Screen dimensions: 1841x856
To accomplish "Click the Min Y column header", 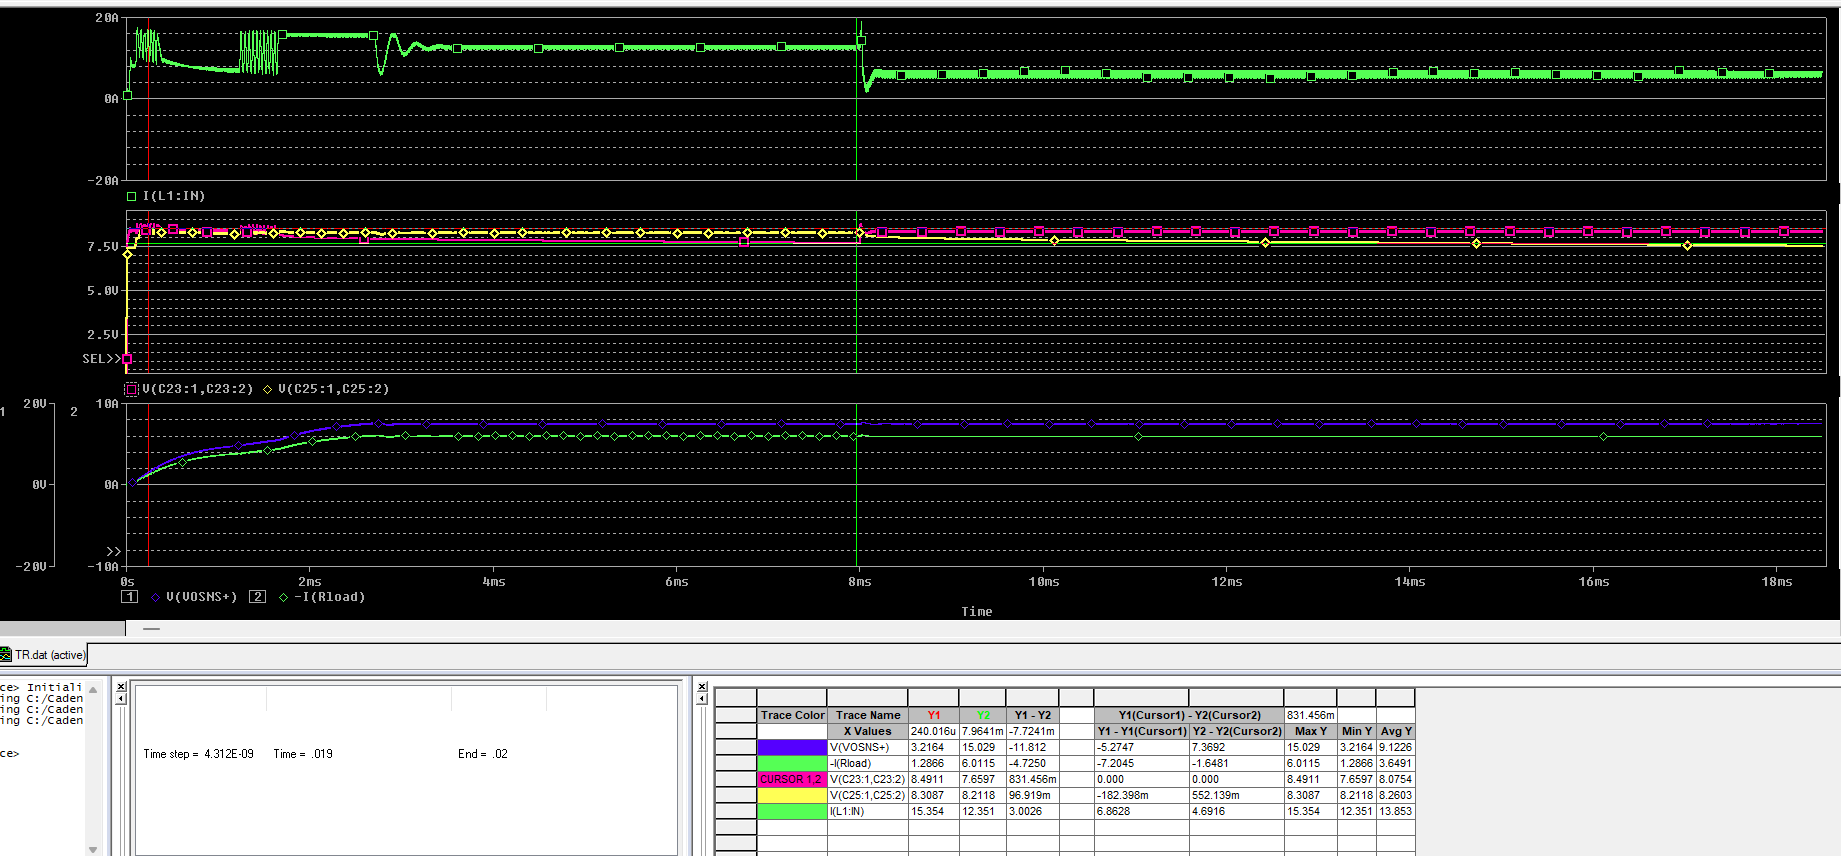I will point(1356,731).
